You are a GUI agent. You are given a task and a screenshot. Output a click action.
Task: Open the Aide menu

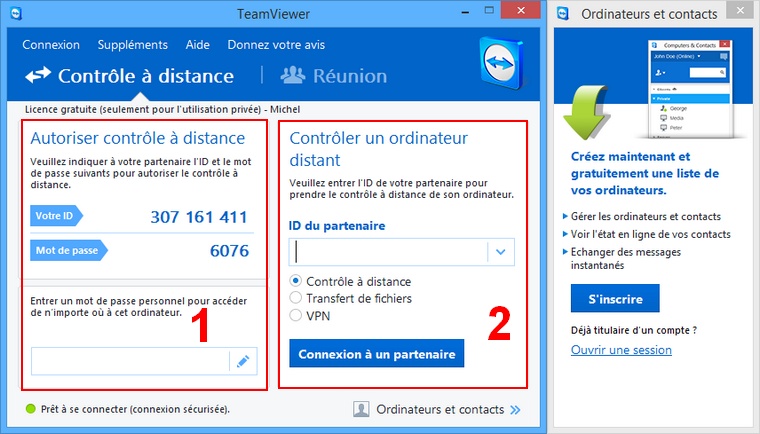pos(198,45)
